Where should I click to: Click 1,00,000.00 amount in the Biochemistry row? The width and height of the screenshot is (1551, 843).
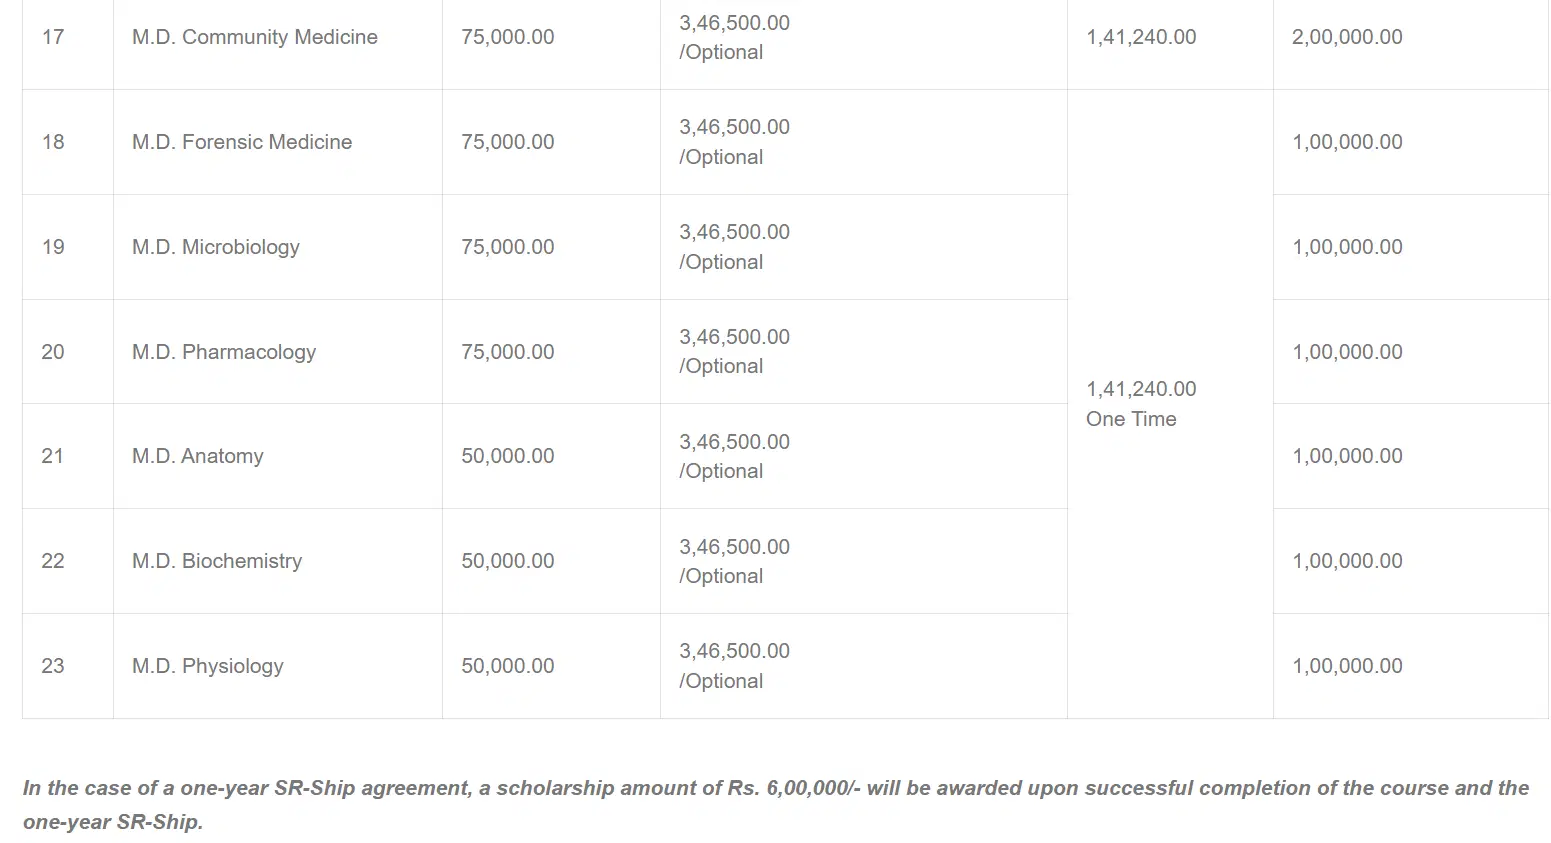coord(1346,561)
